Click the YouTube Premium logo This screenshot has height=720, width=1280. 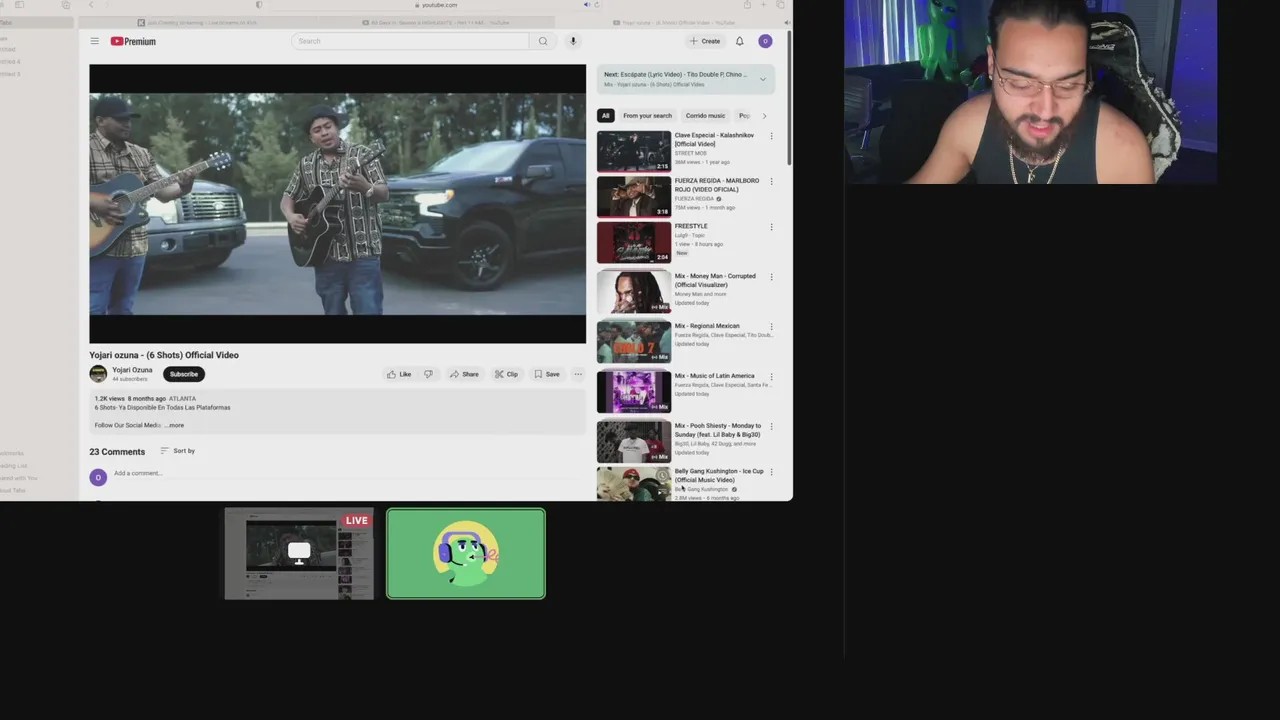(x=133, y=41)
